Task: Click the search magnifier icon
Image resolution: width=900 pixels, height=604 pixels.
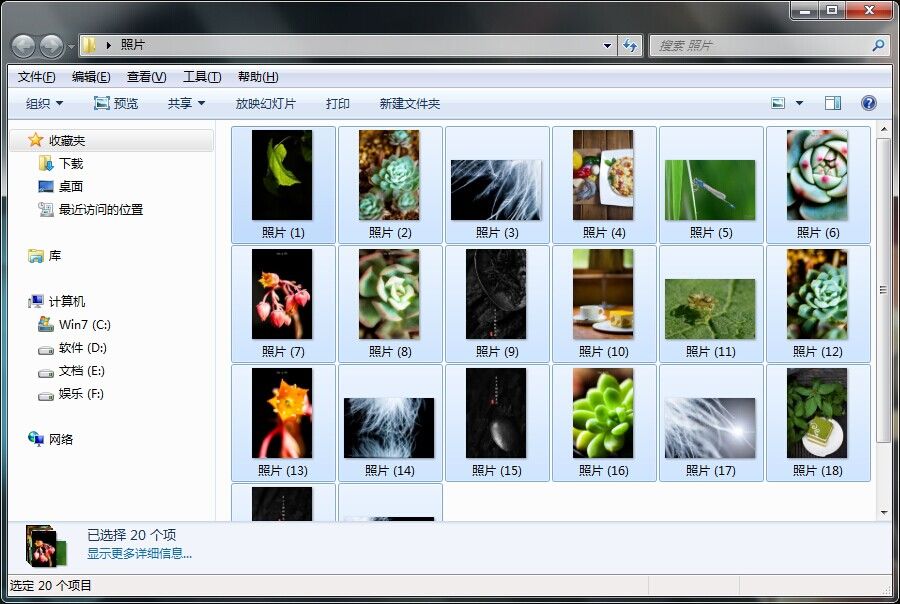Action: 878,45
